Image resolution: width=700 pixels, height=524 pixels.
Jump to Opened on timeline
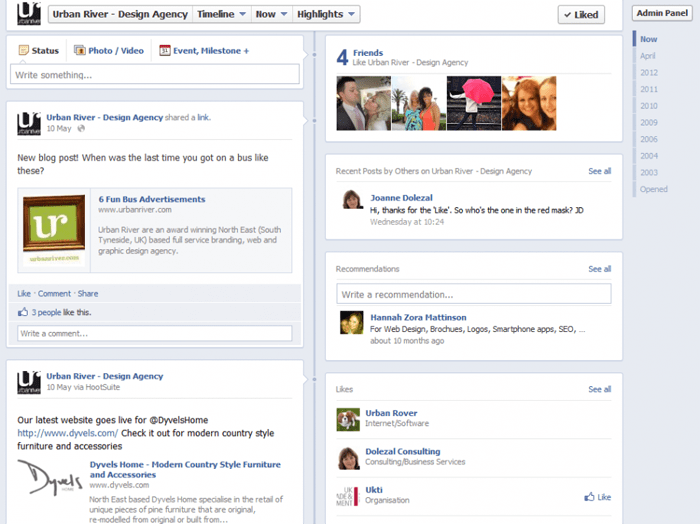[654, 189]
